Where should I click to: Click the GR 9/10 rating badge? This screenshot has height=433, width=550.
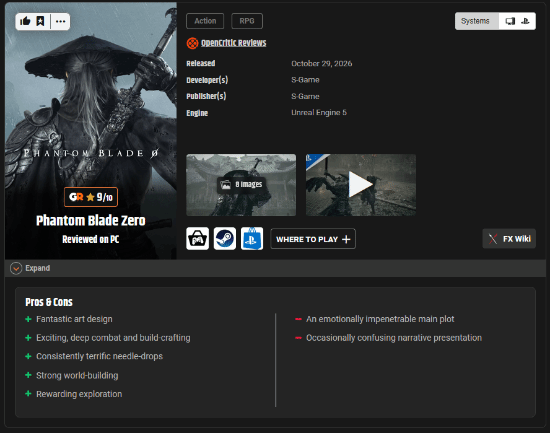click(x=91, y=197)
